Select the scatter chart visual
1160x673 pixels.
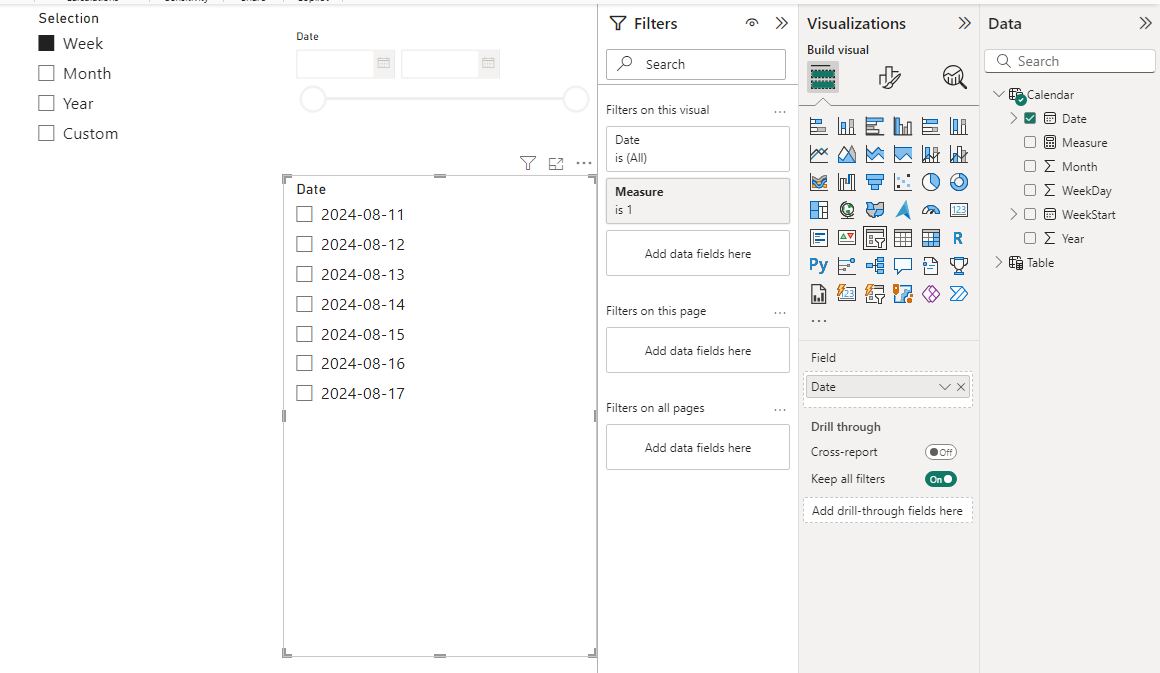(x=903, y=182)
